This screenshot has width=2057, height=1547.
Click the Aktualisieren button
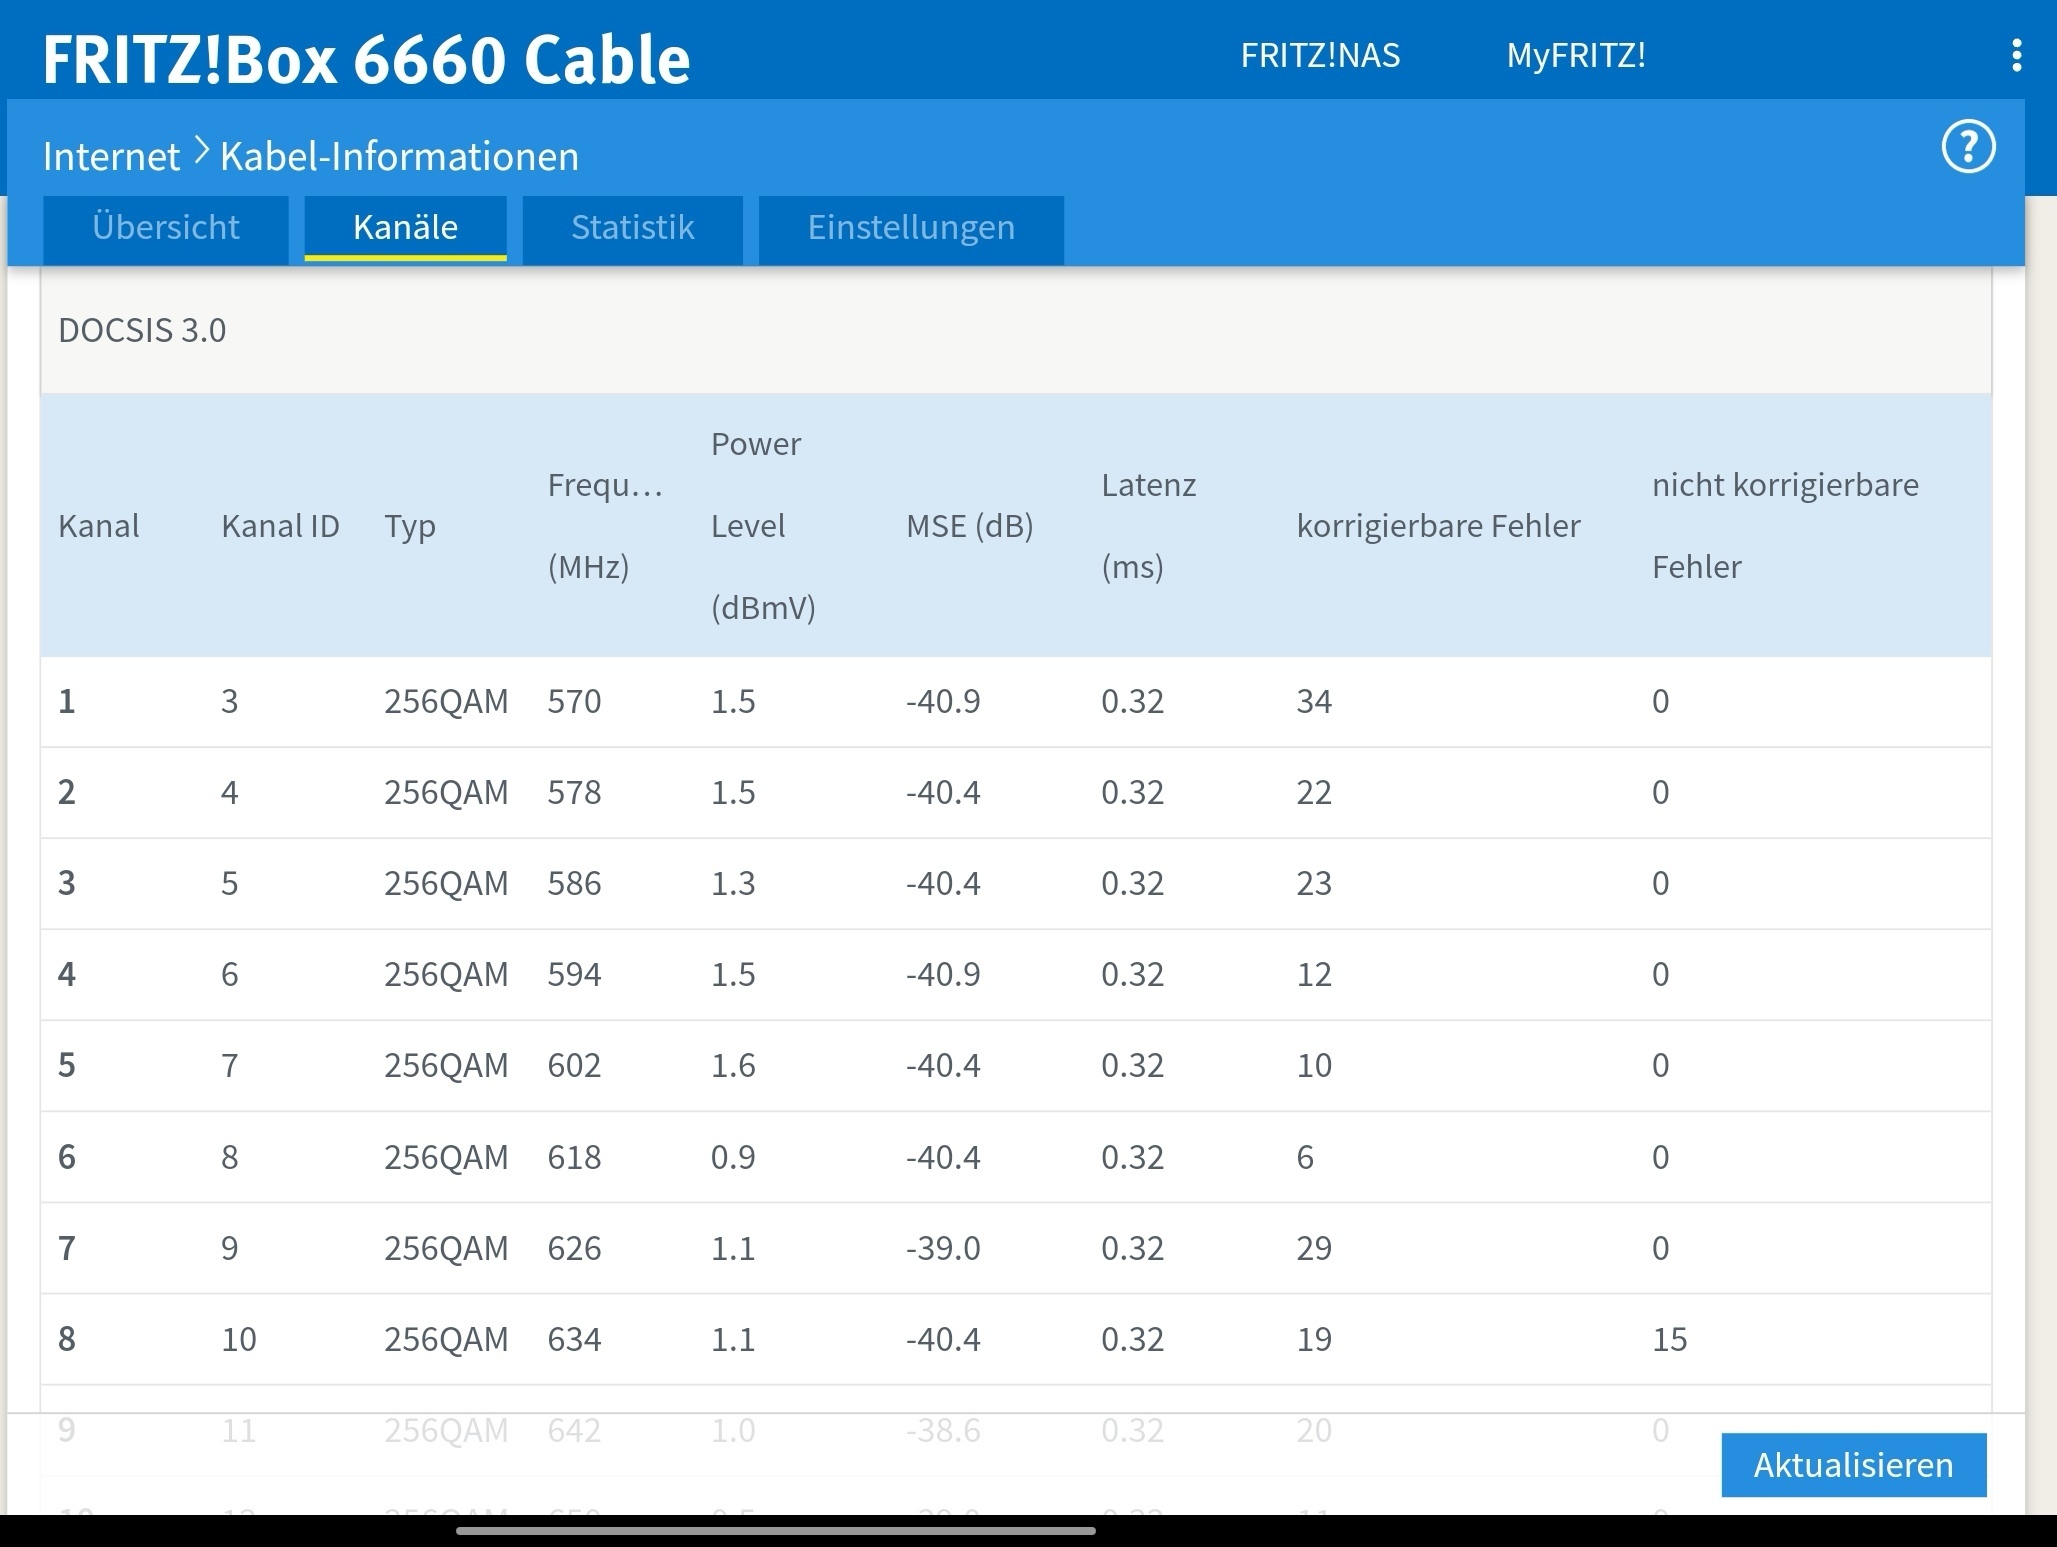click(1853, 1465)
